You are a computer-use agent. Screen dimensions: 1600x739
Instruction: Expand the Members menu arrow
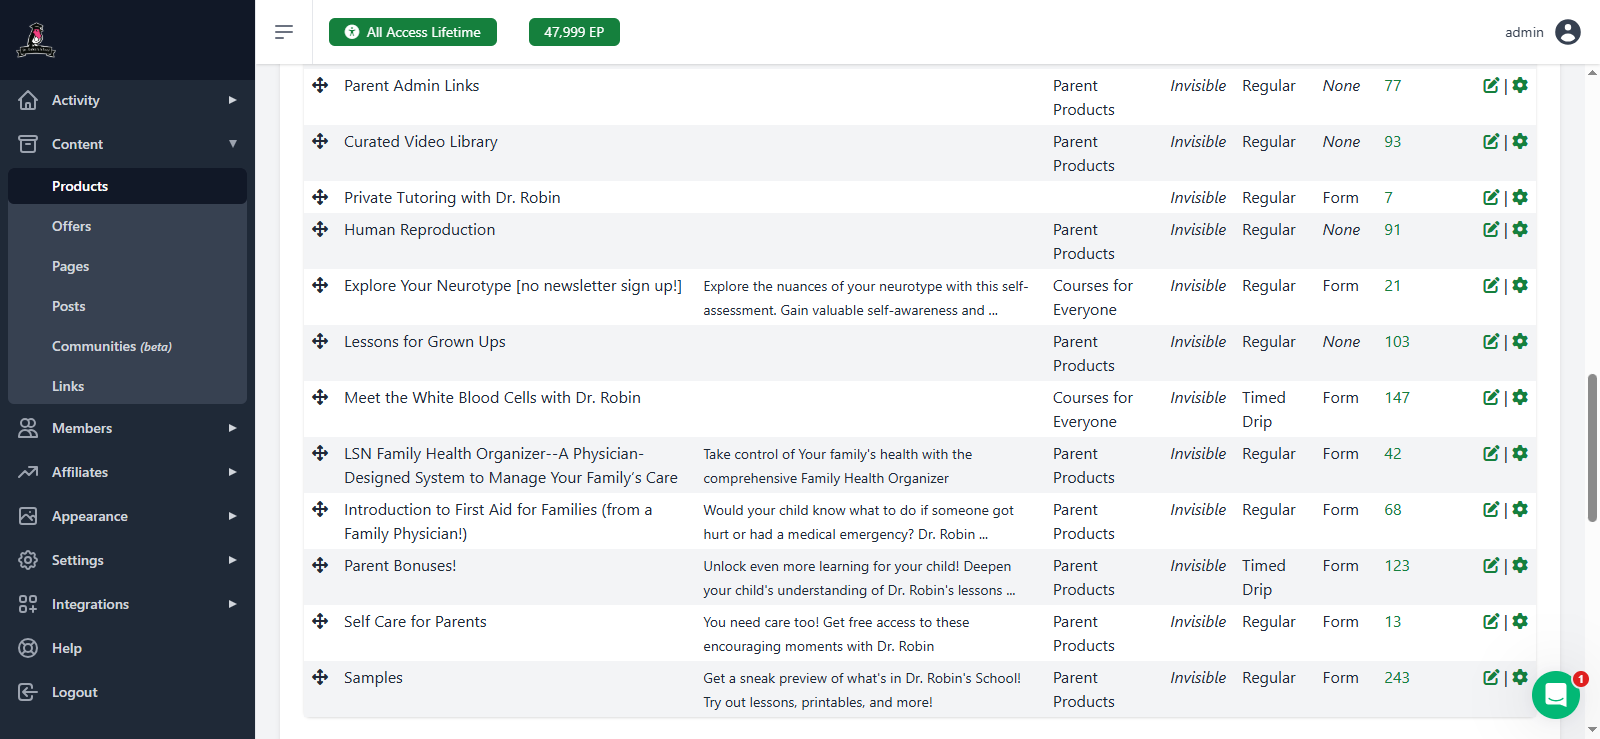click(232, 428)
